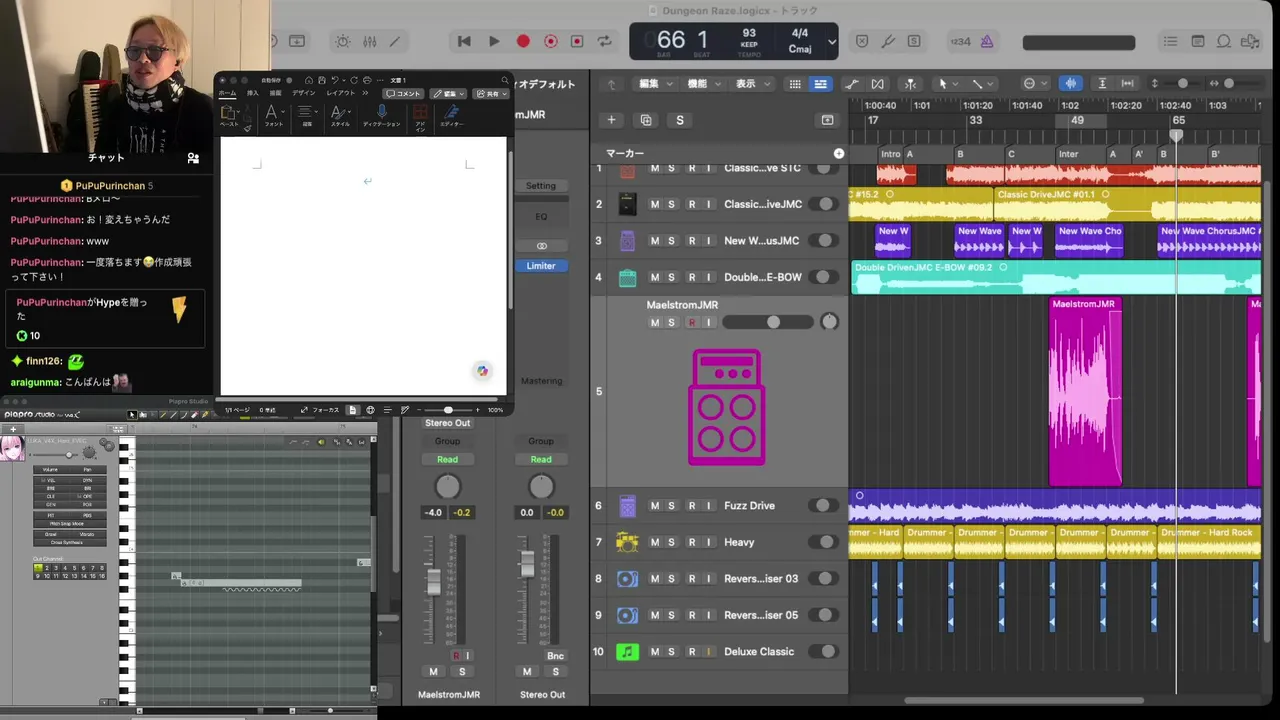Toggle the on/off switch of Heavy track

(824, 542)
